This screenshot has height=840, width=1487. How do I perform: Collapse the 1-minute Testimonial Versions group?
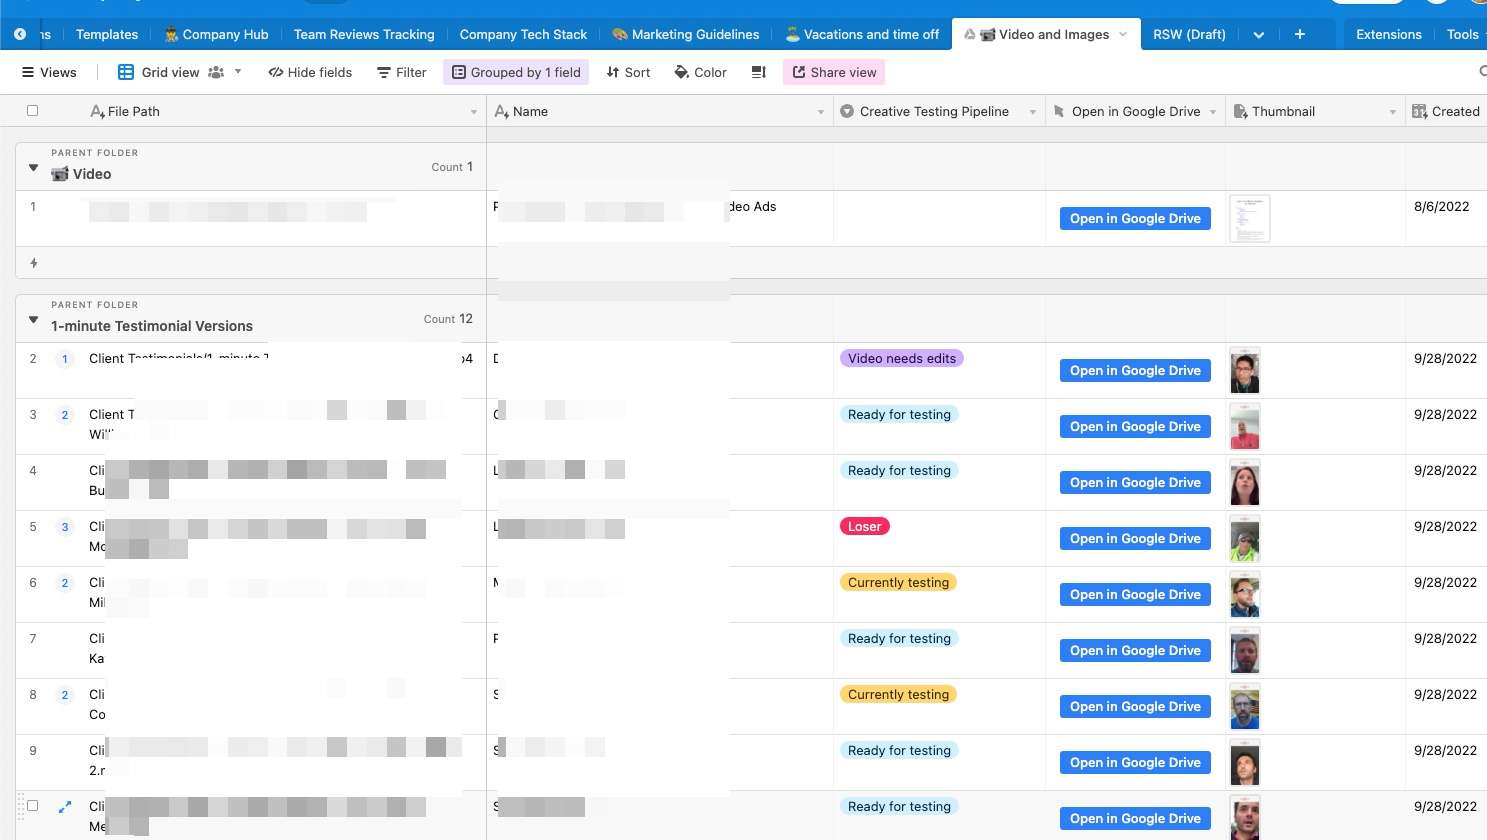click(33, 320)
